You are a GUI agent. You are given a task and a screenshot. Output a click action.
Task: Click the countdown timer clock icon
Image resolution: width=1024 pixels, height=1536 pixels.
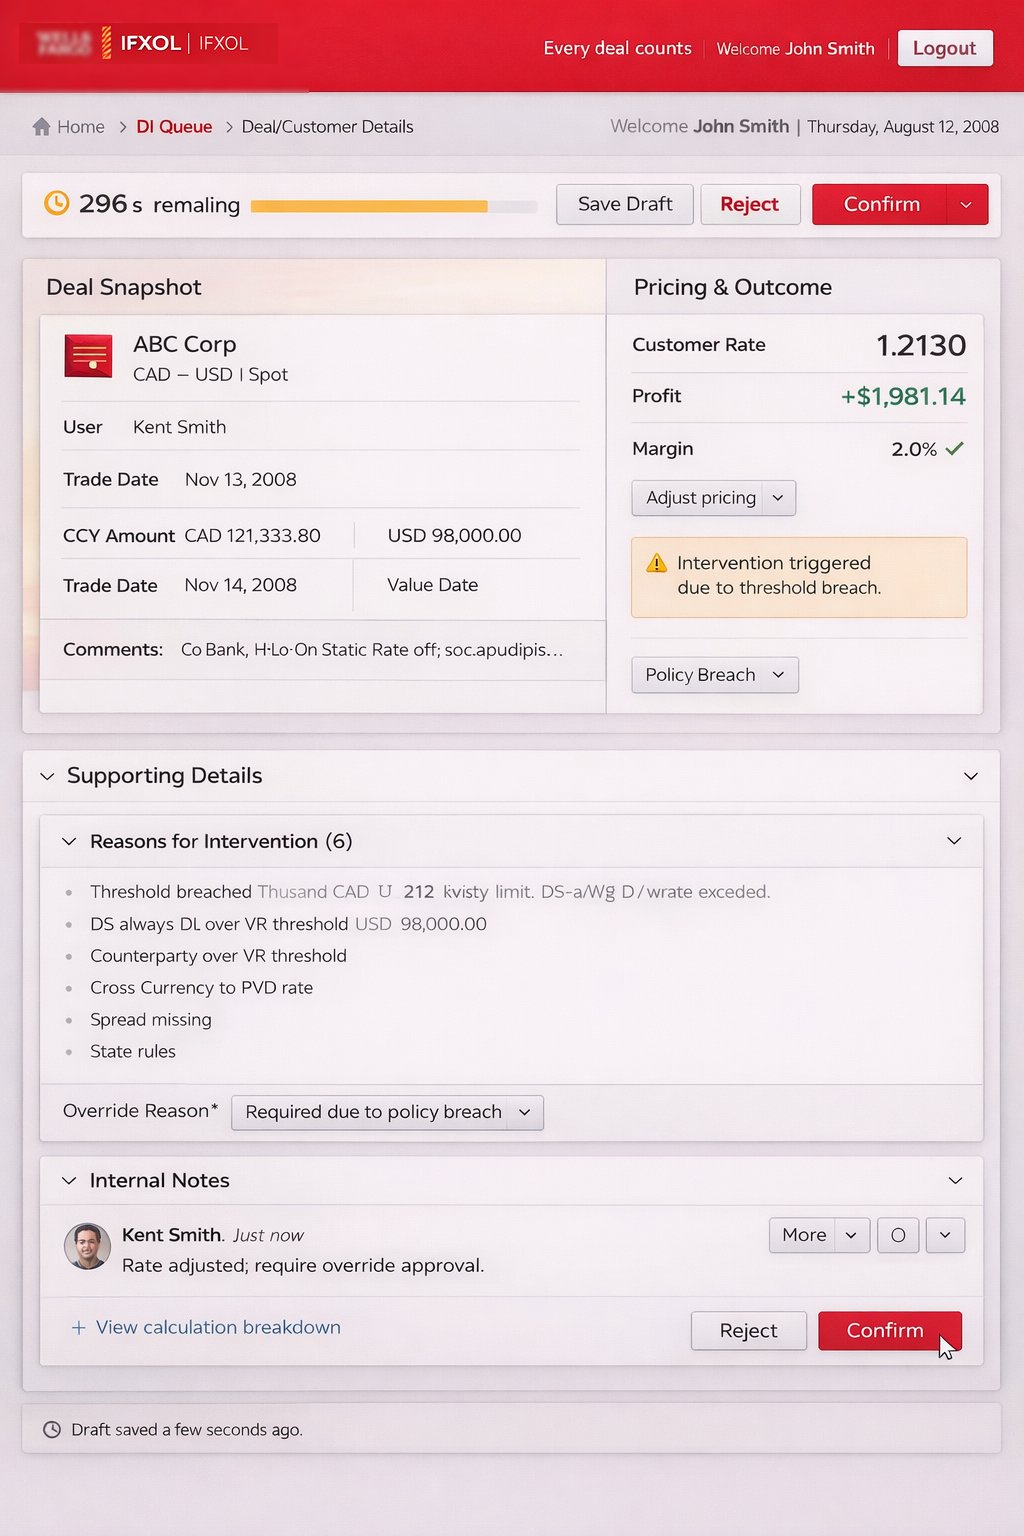57,203
